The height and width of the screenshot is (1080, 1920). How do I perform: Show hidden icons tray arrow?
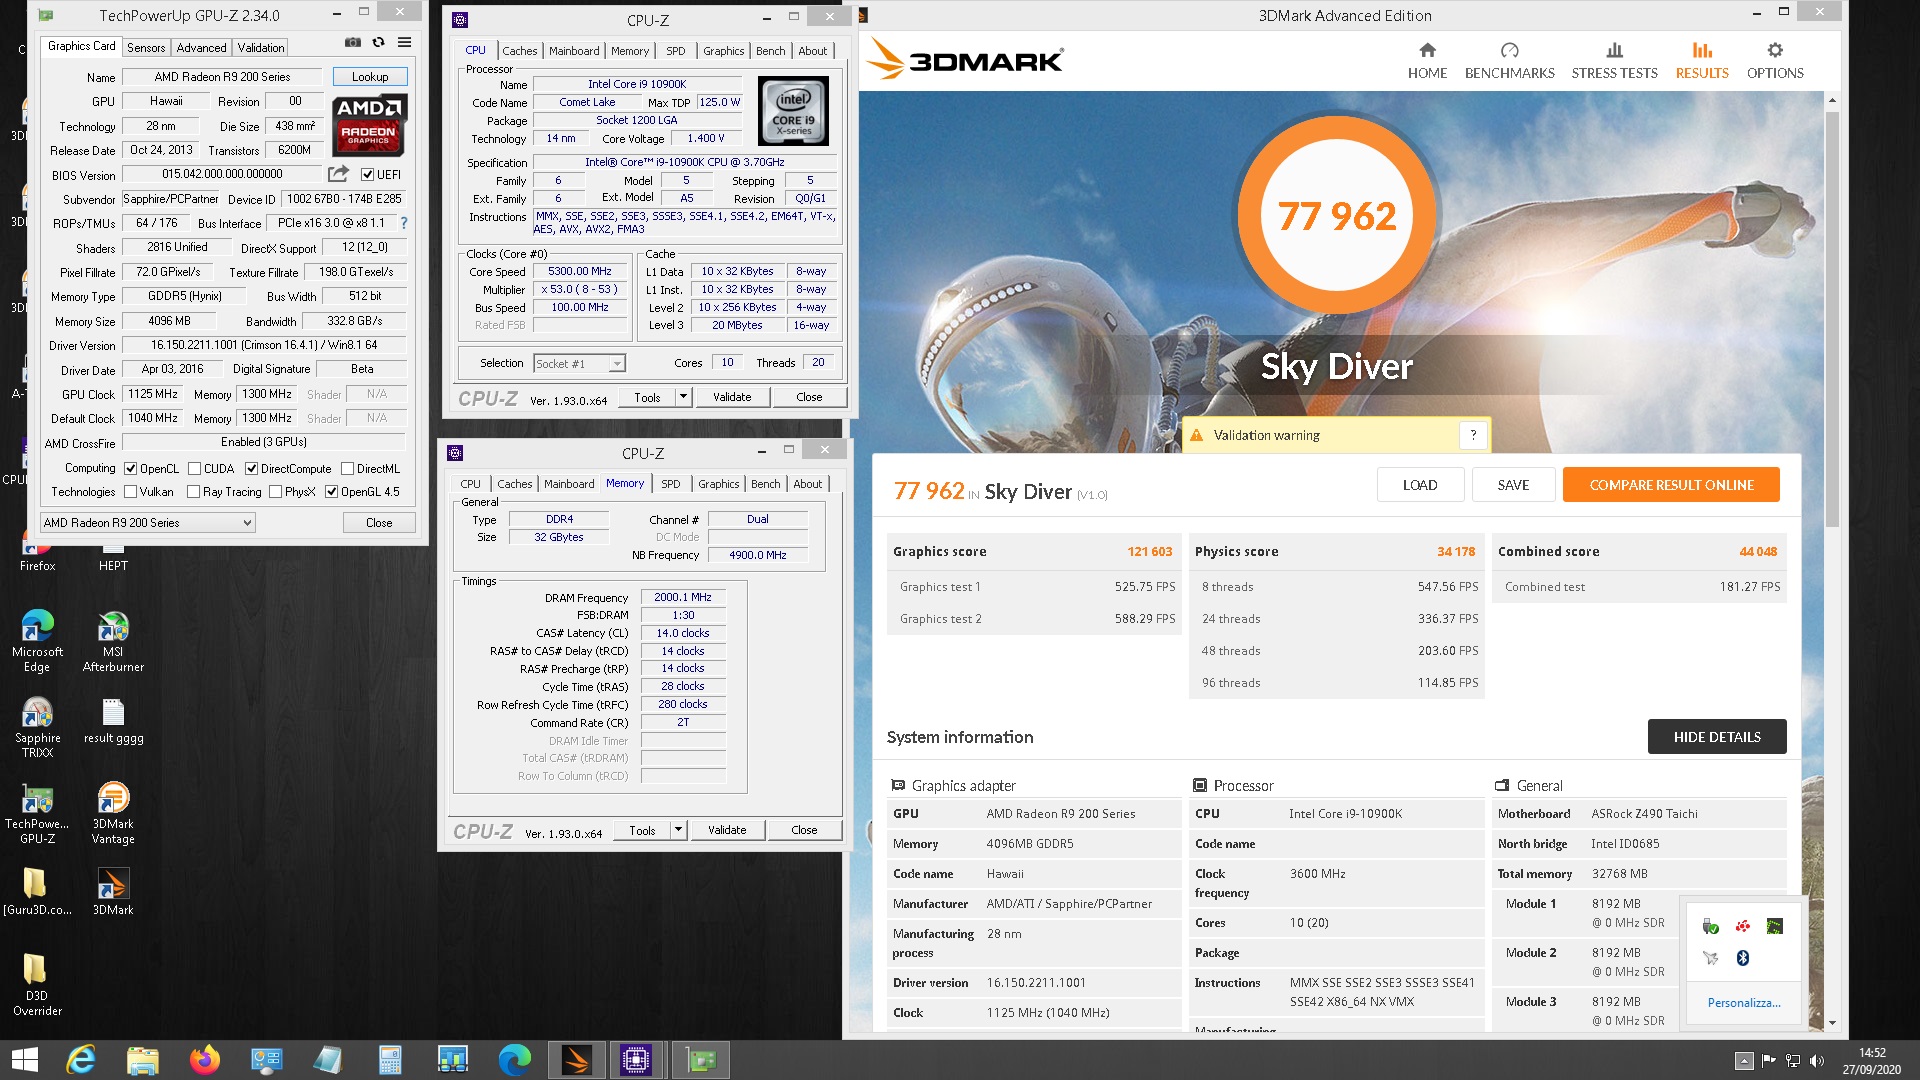click(x=1744, y=1061)
